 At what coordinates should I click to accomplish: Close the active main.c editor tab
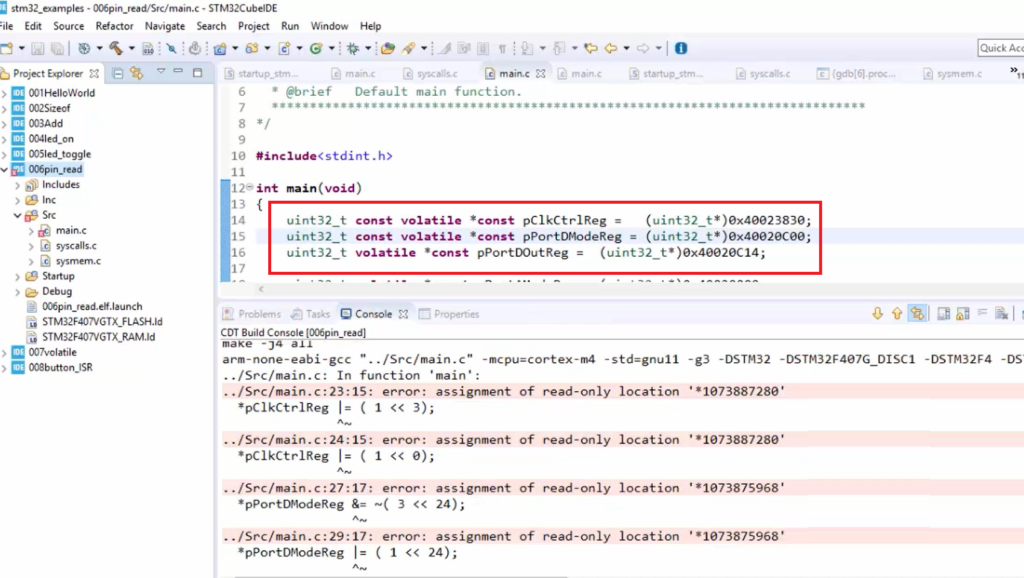(x=541, y=74)
